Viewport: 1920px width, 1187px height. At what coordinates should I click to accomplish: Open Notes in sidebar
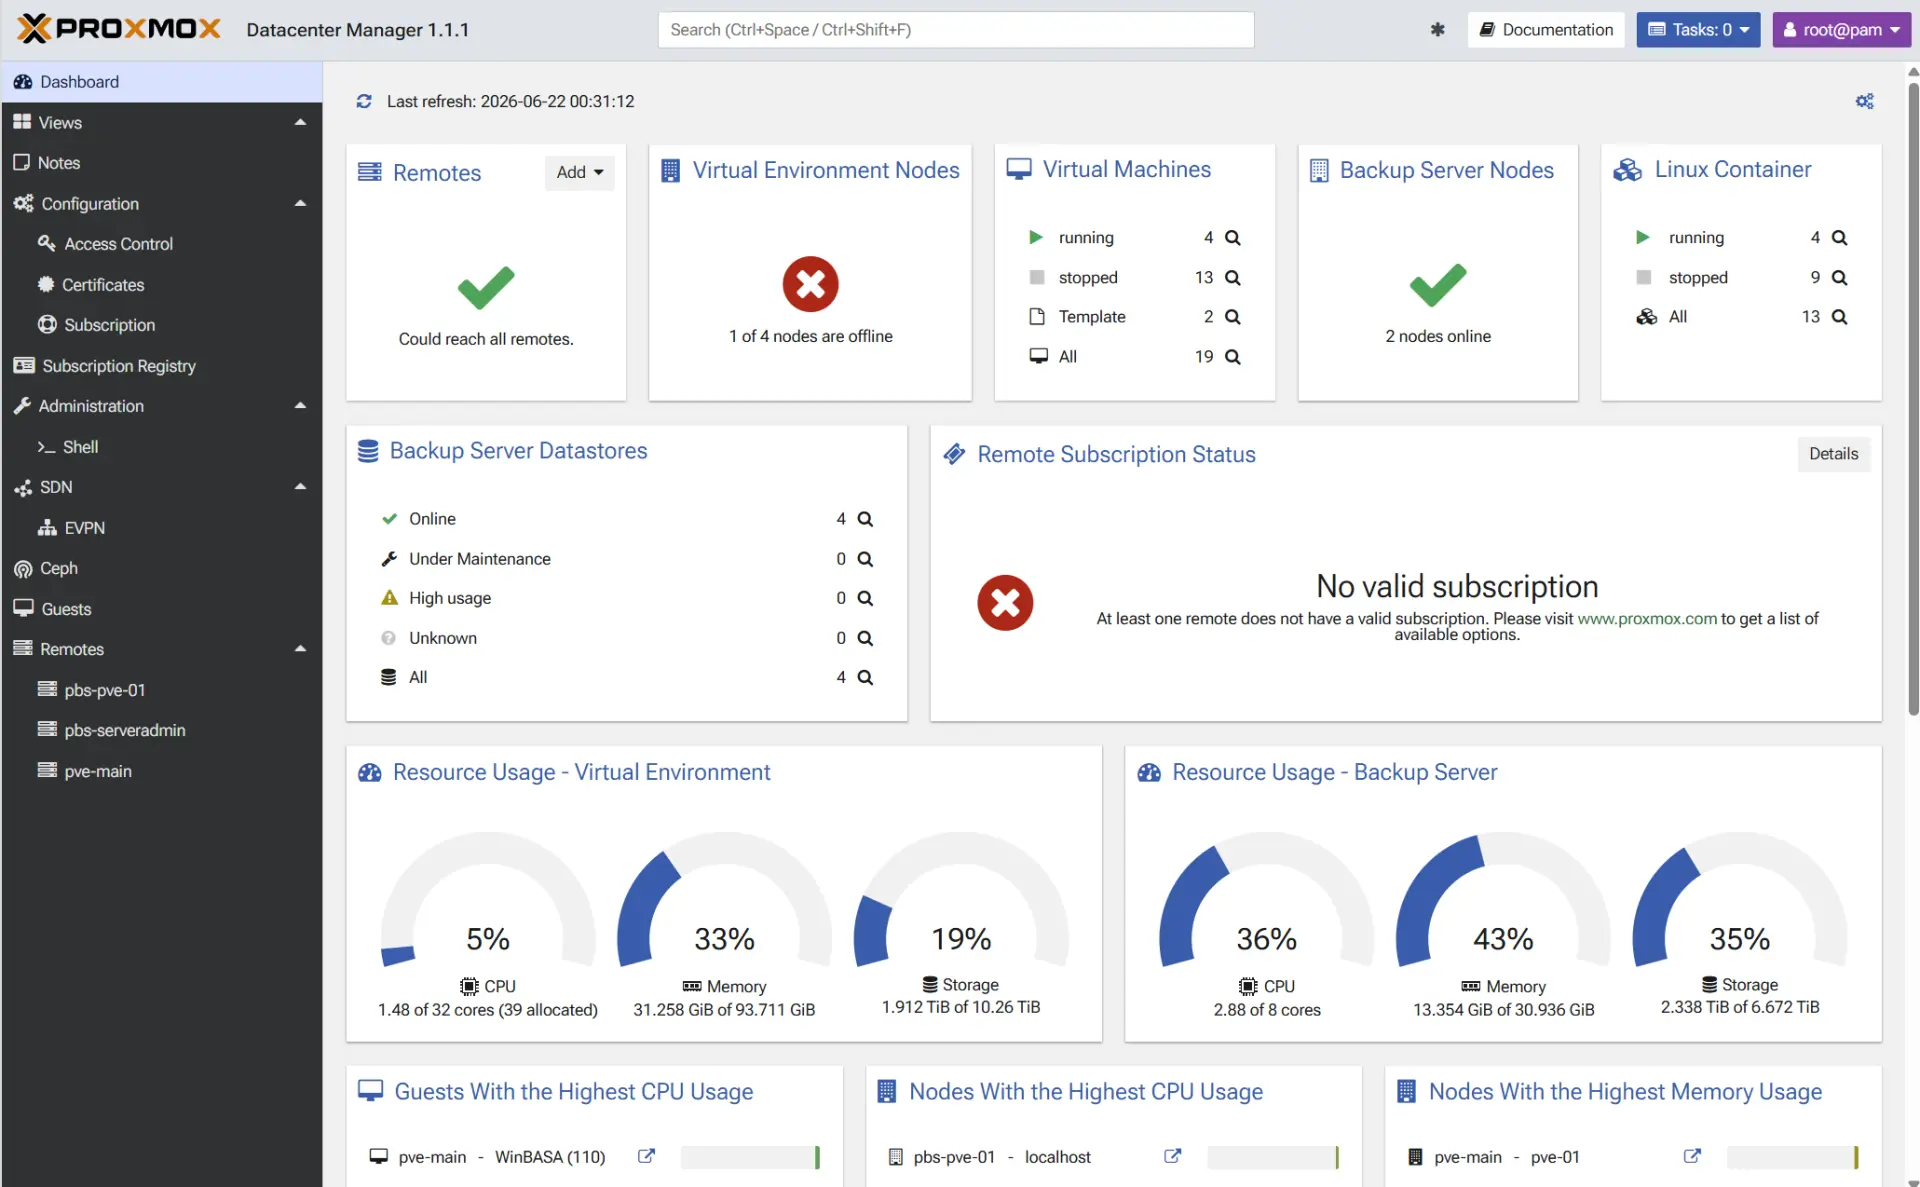(162, 163)
